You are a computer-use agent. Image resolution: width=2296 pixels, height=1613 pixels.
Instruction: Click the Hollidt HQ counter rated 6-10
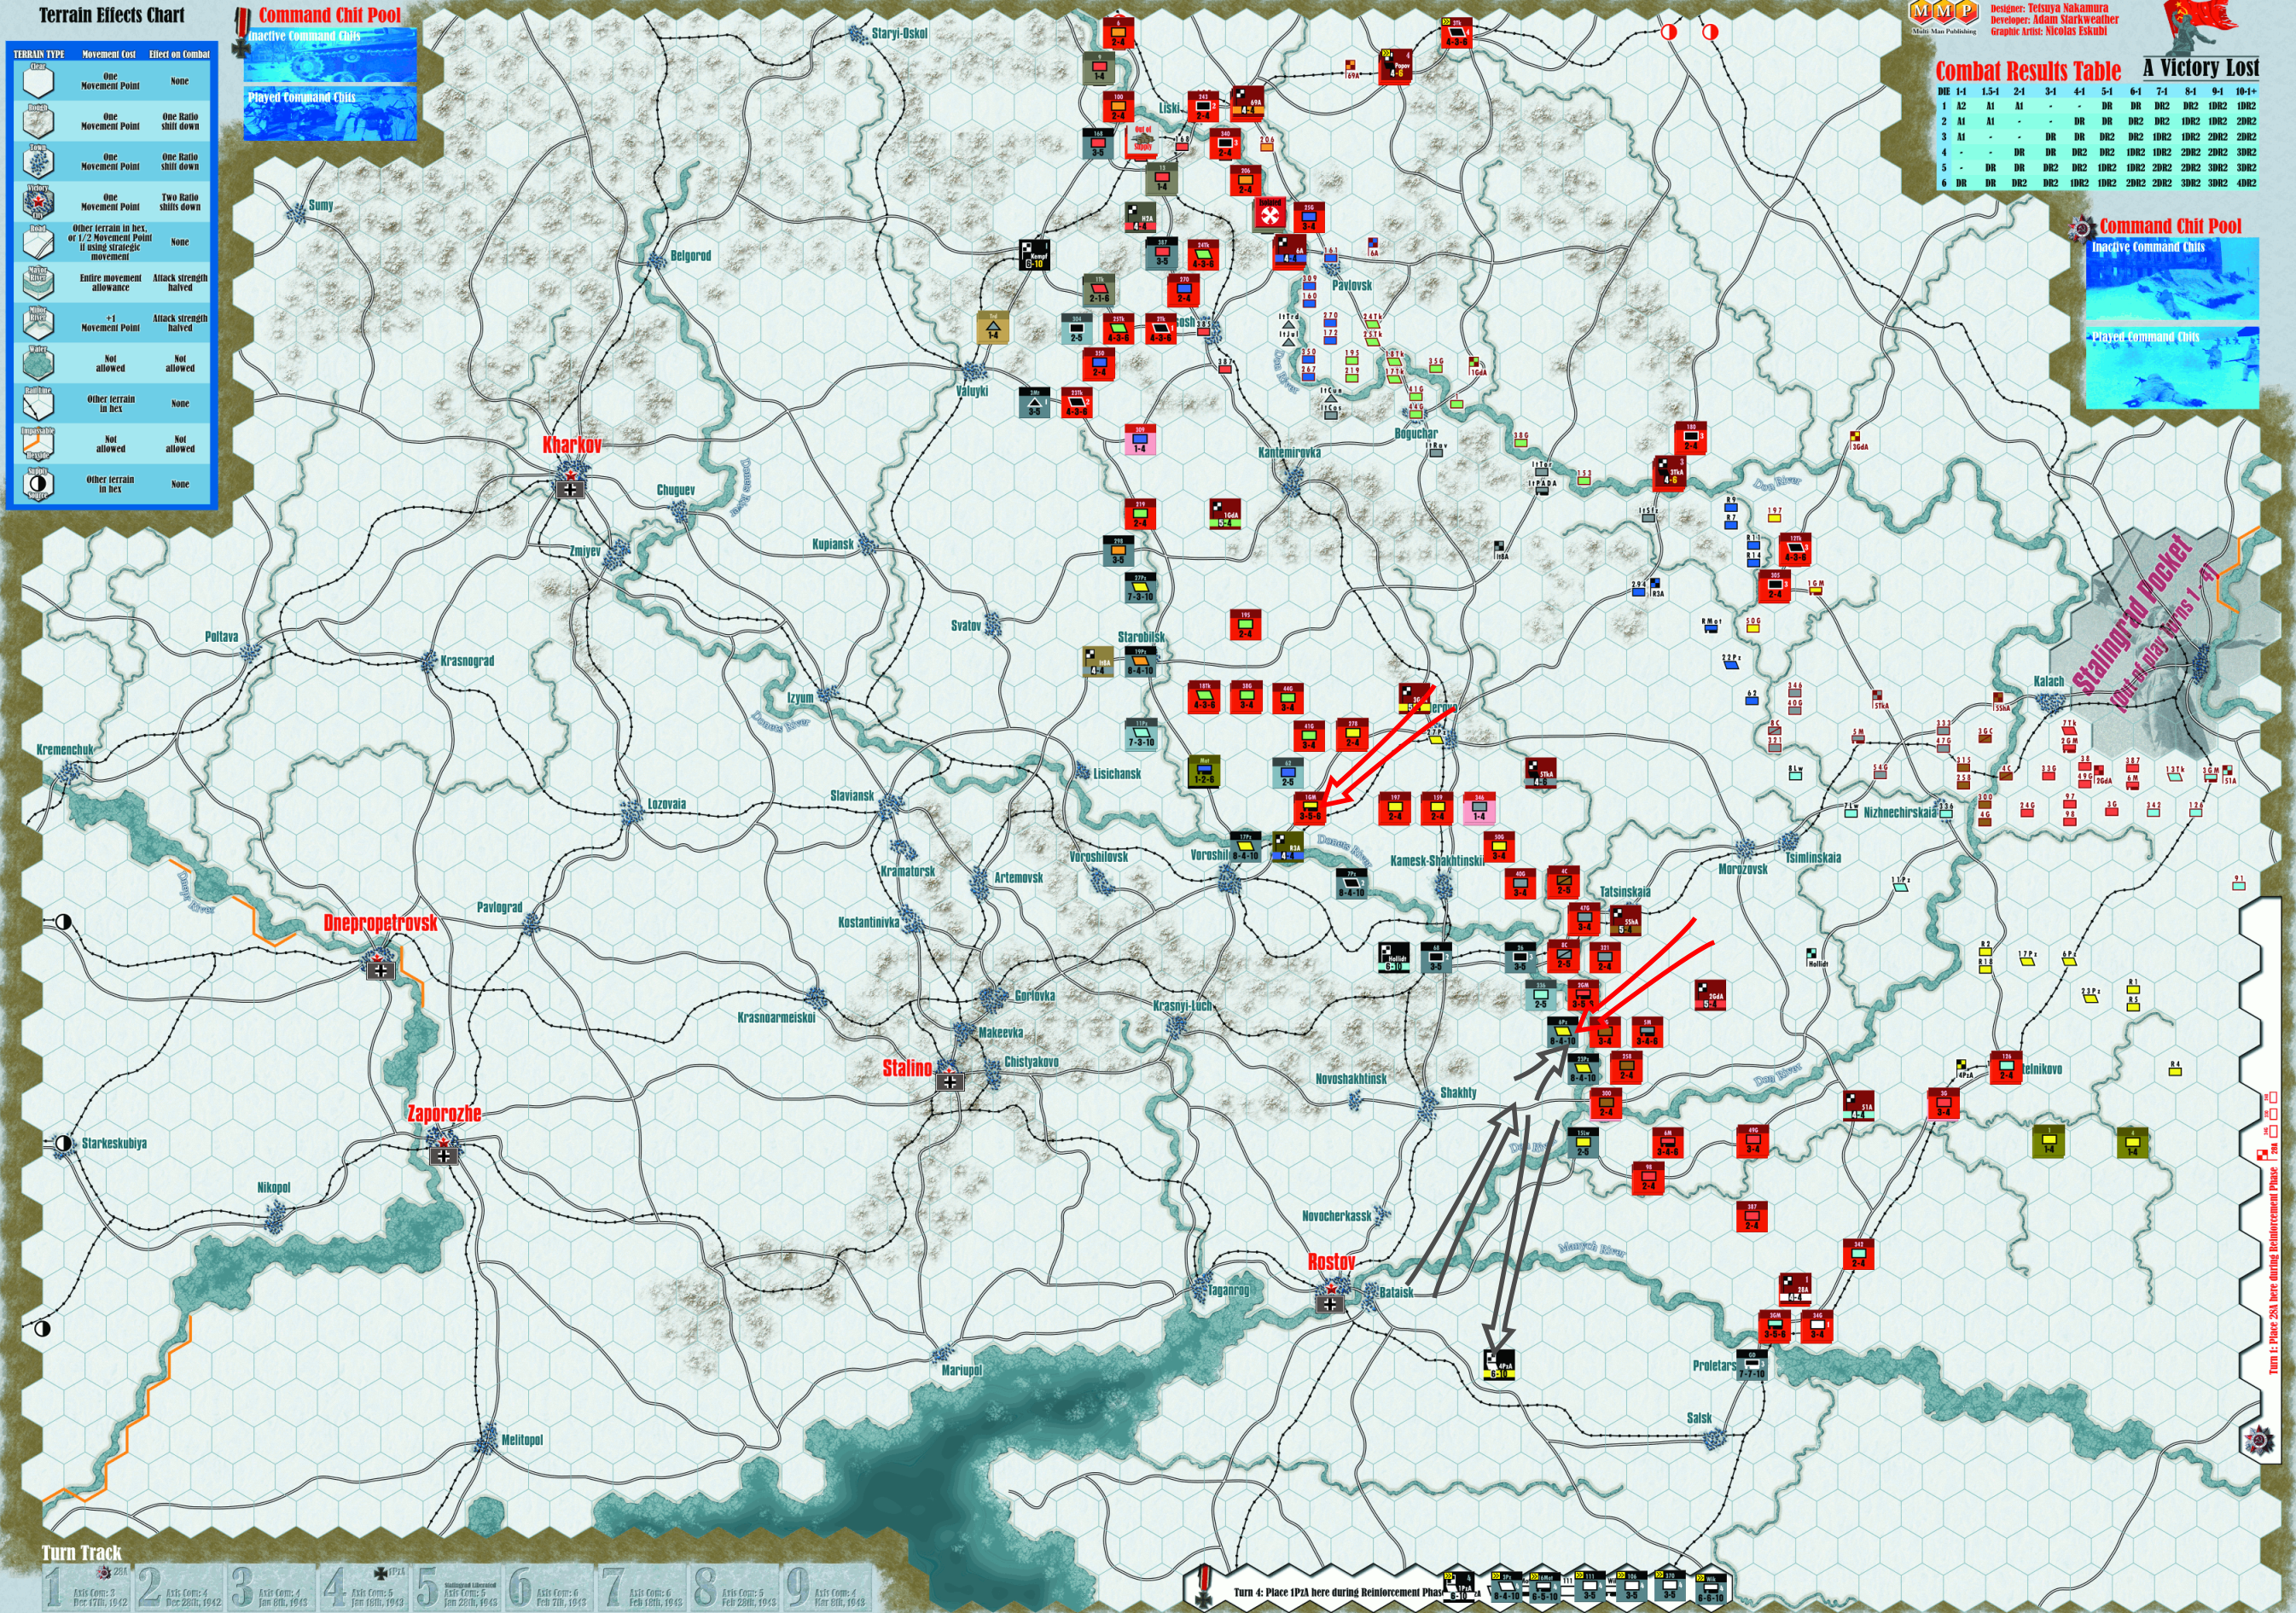(1394, 958)
